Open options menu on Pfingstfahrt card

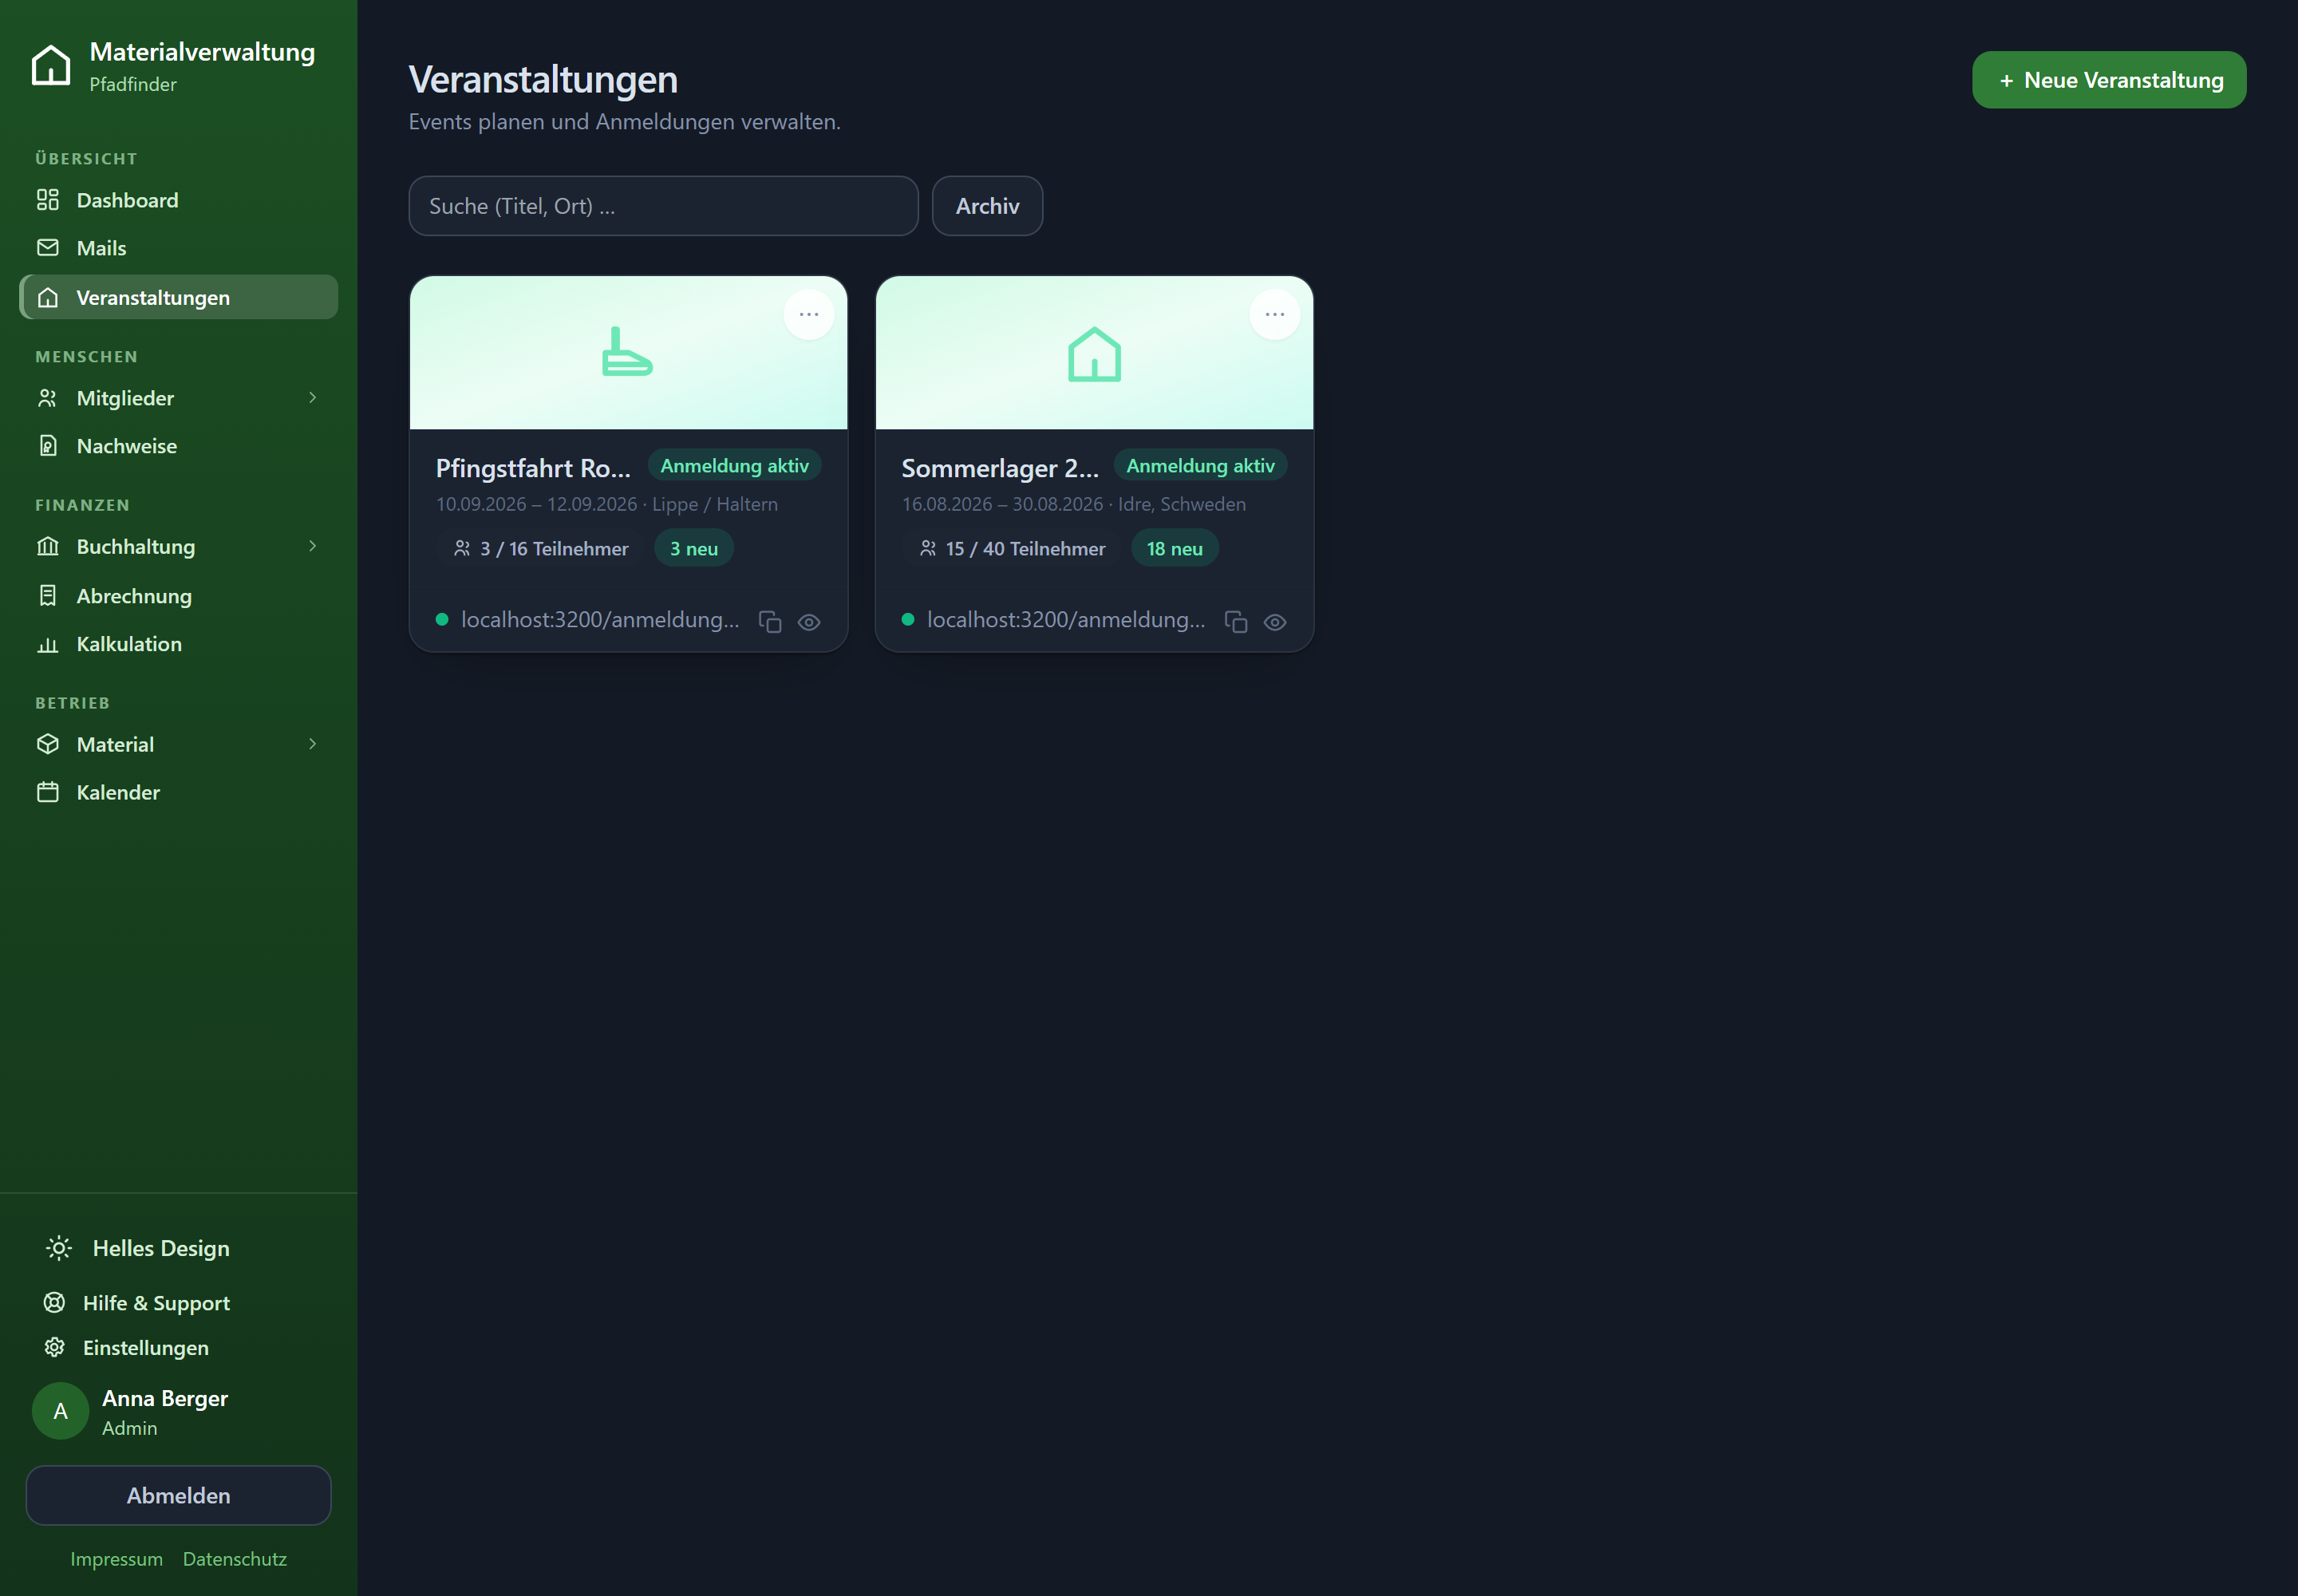coord(809,314)
